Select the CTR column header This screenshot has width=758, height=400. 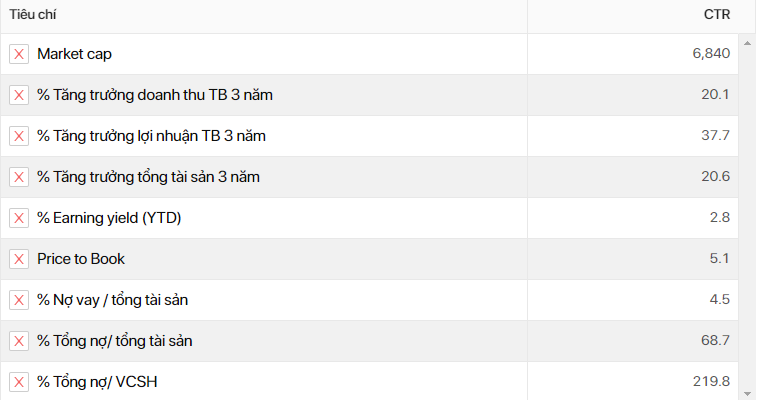coord(717,15)
